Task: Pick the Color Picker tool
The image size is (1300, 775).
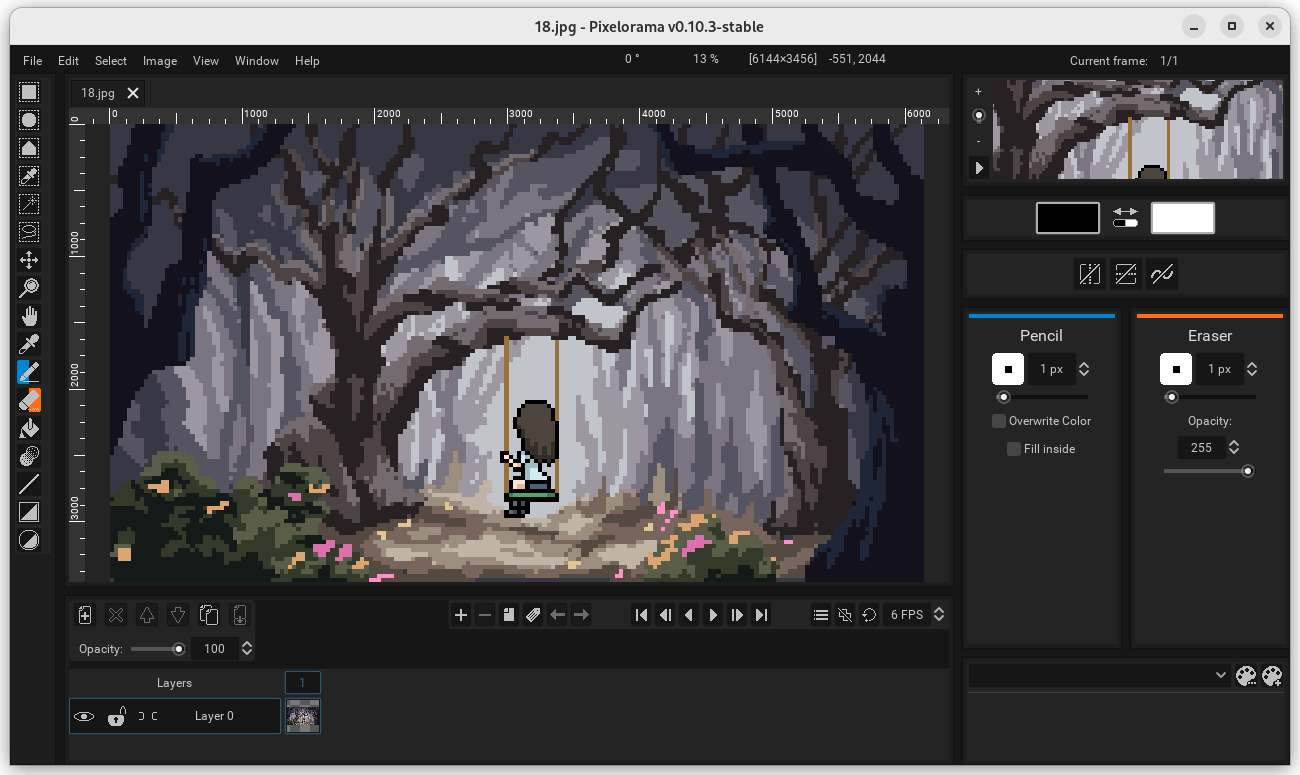Action: click(x=29, y=342)
